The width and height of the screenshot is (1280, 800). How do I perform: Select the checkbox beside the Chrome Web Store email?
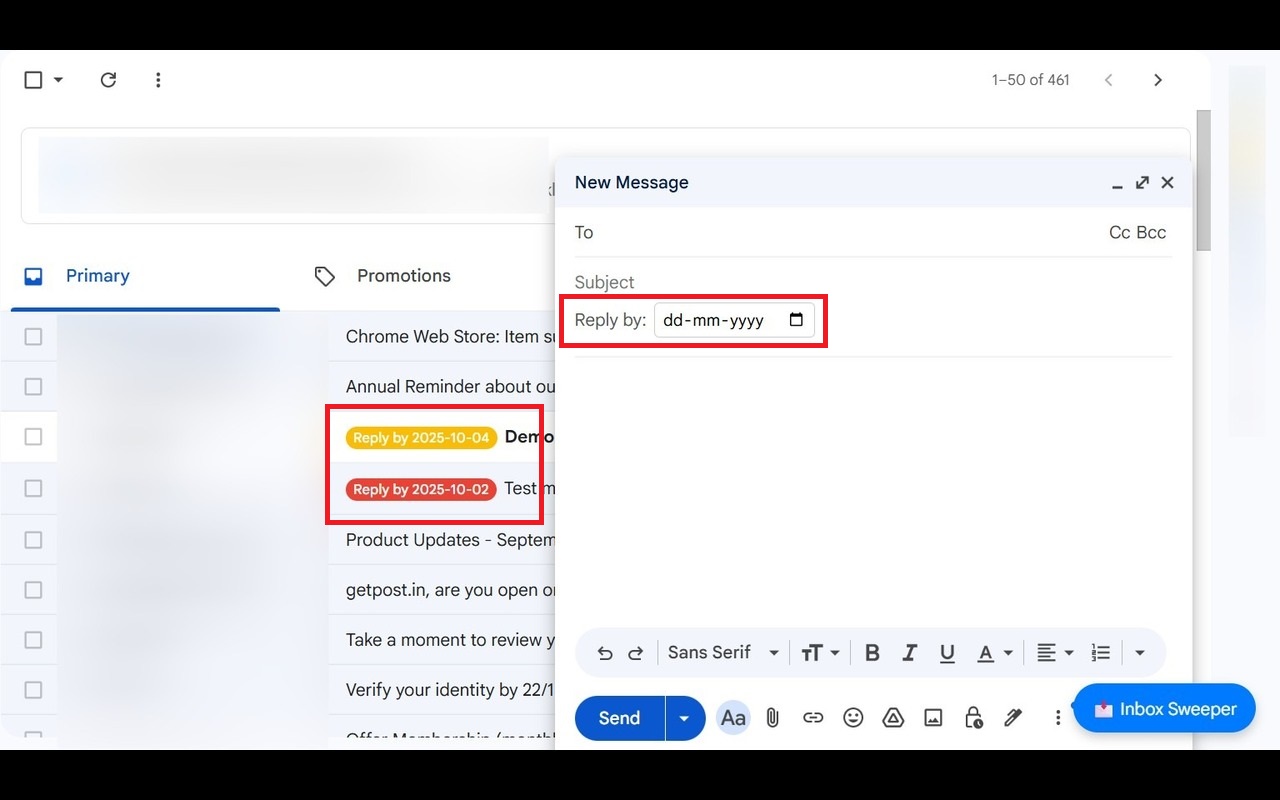pyautogui.click(x=30, y=336)
